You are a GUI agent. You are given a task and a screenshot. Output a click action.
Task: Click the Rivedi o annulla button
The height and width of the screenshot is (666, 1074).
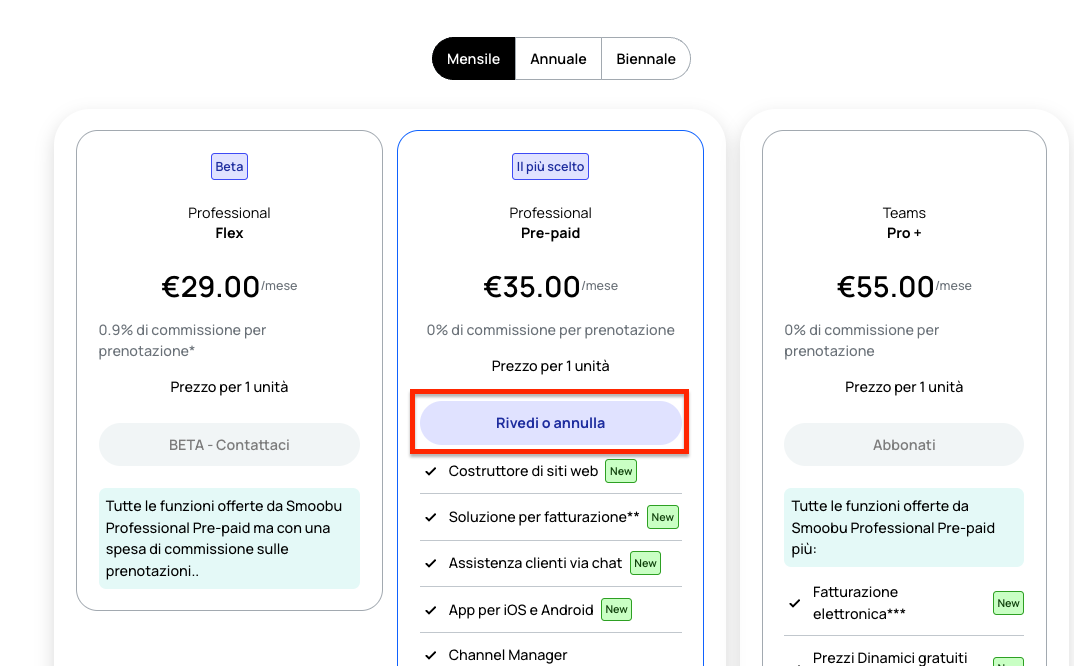pos(551,423)
